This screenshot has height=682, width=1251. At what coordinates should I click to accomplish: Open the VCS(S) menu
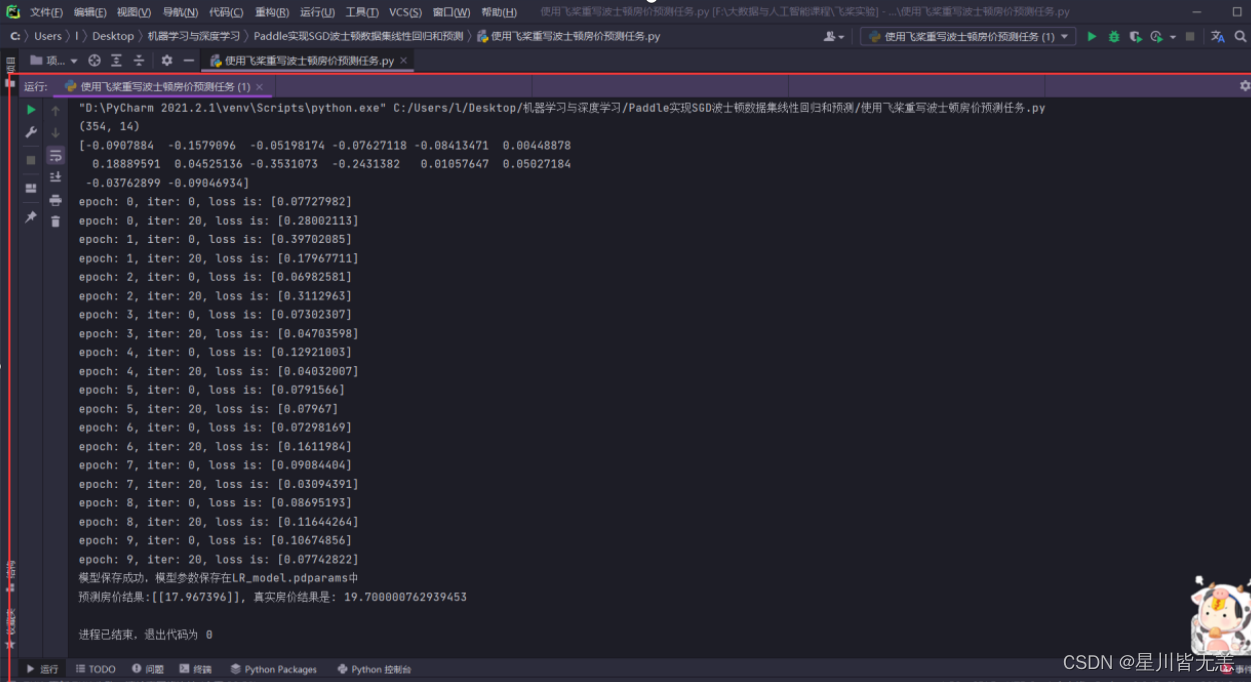[x=405, y=12]
